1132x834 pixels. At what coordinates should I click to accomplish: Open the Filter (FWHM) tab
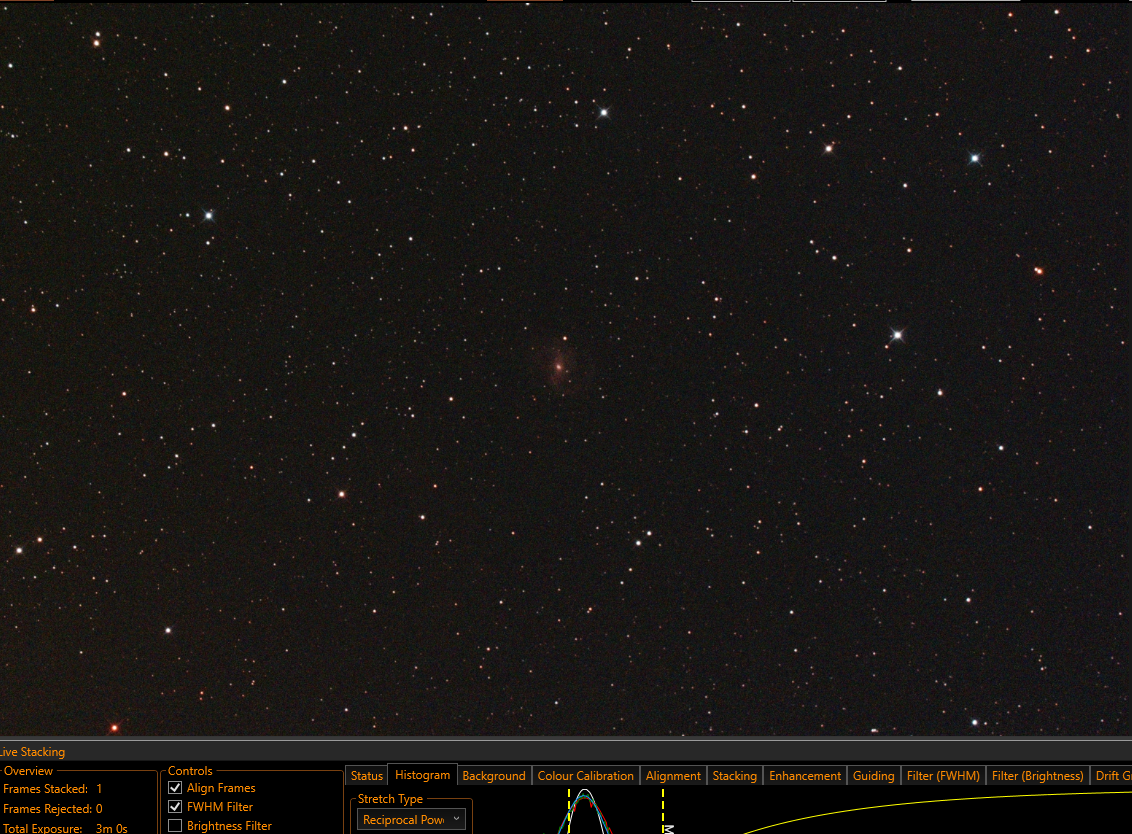943,776
